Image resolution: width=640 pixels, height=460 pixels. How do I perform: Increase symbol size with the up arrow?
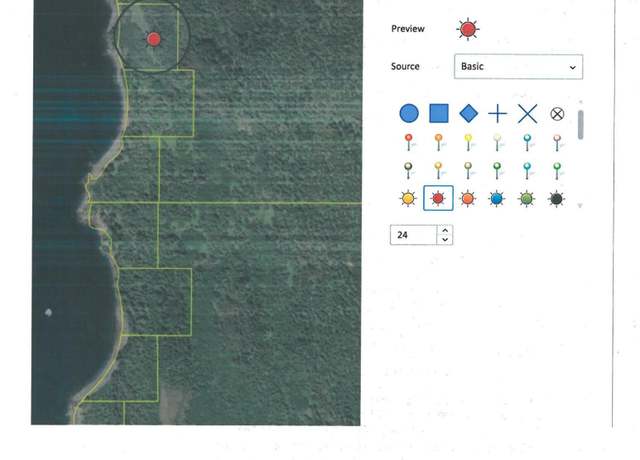[445, 231]
